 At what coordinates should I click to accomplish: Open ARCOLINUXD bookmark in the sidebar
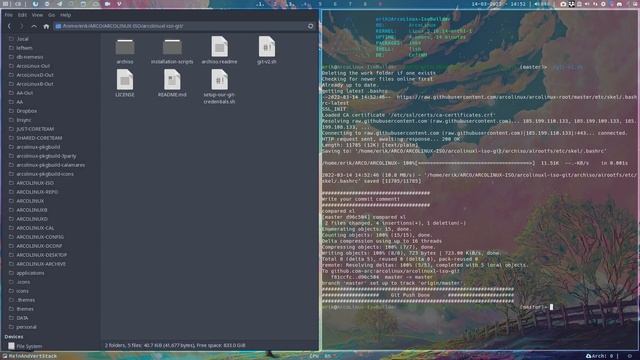[x=32, y=219]
